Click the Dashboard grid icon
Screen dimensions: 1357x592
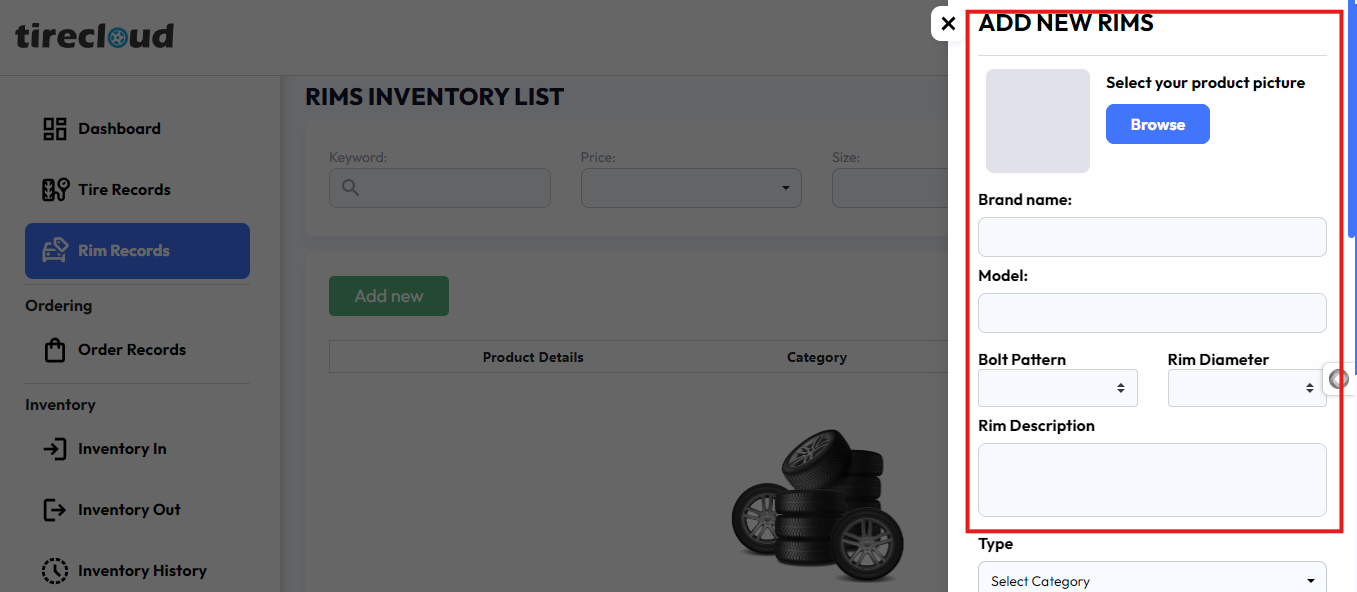(54, 129)
